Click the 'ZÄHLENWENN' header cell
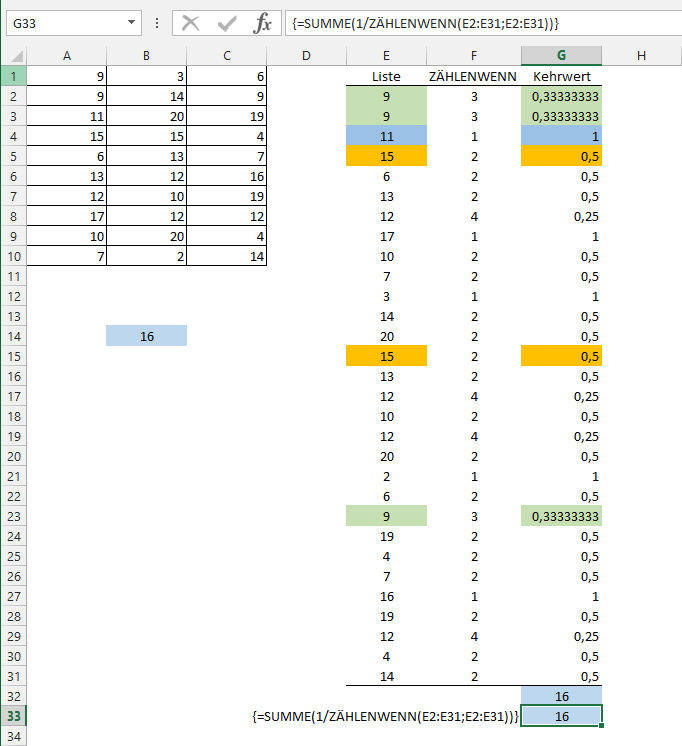 473,76
